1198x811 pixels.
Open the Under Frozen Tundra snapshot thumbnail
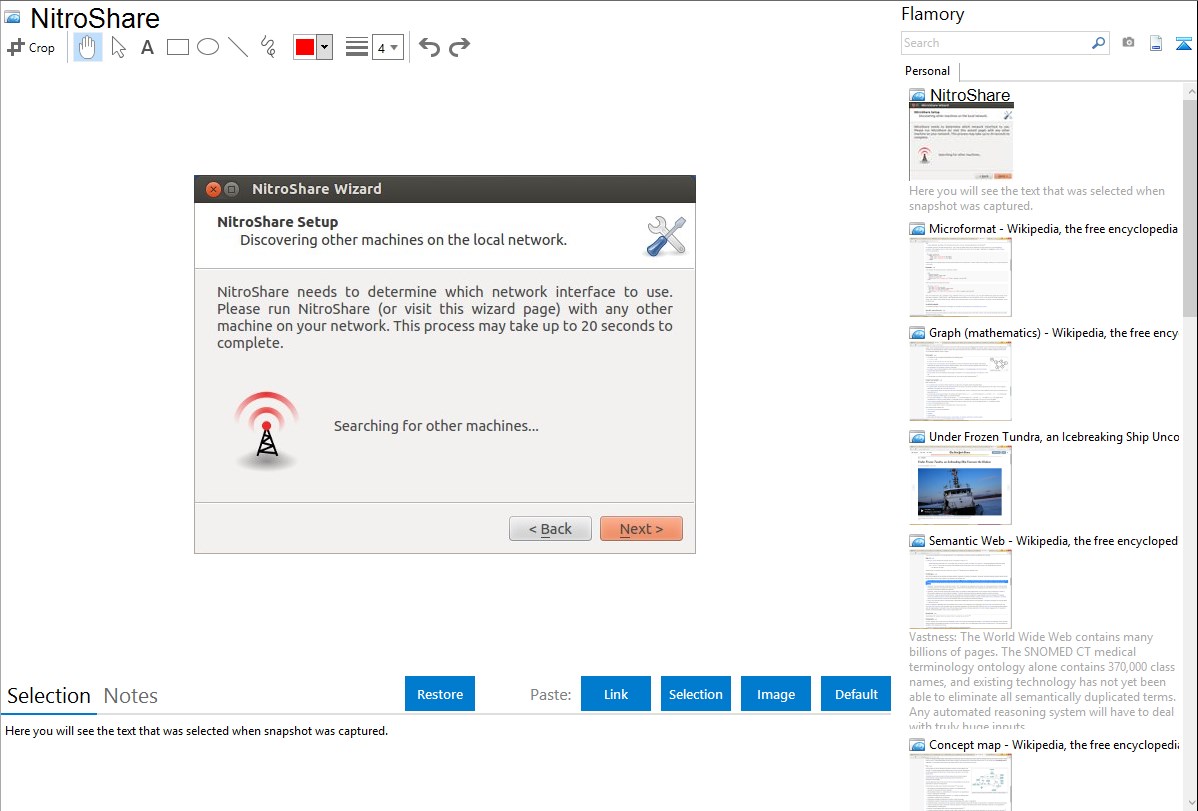point(960,485)
